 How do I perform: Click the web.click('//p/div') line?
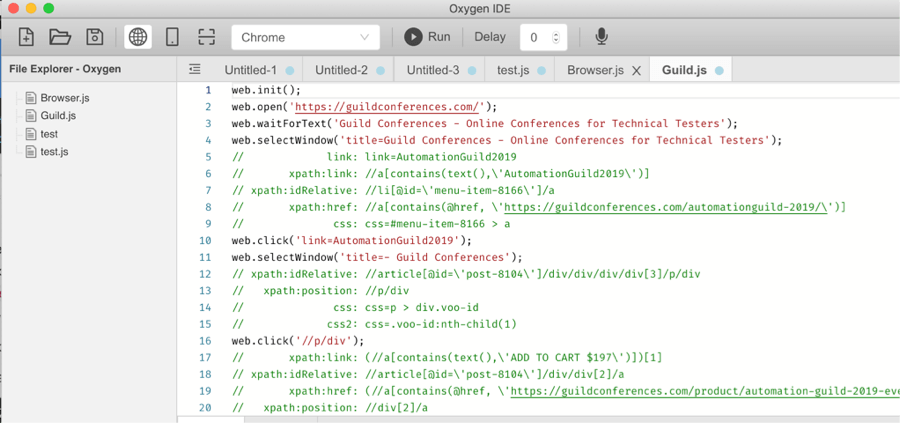tap(298, 341)
